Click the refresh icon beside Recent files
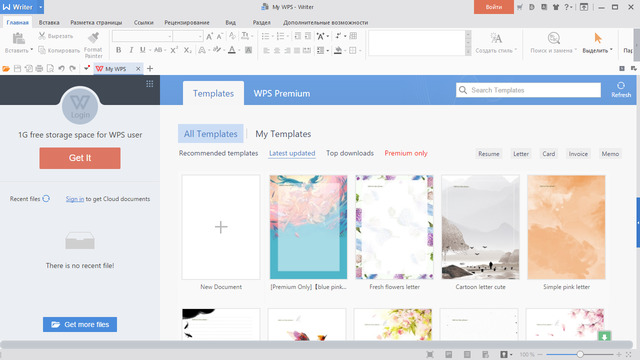 point(46,199)
